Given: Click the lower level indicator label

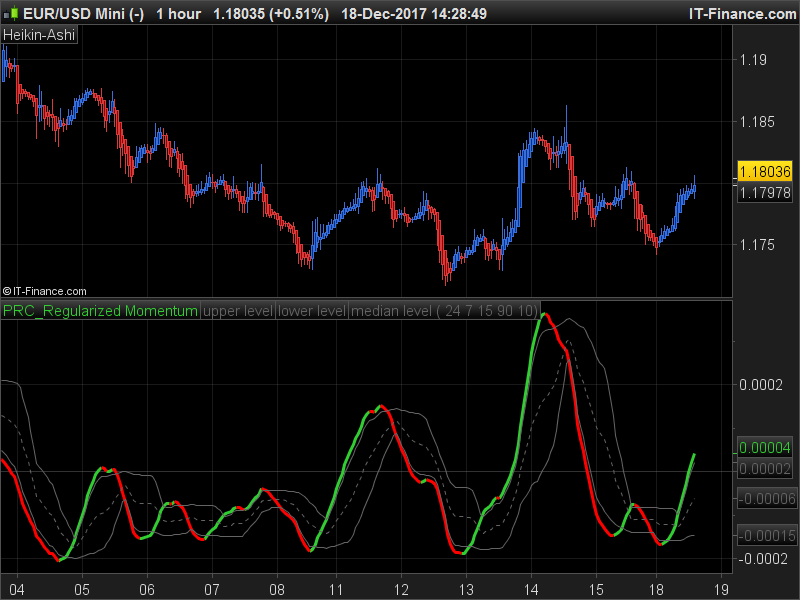Looking at the screenshot, I should [312, 311].
